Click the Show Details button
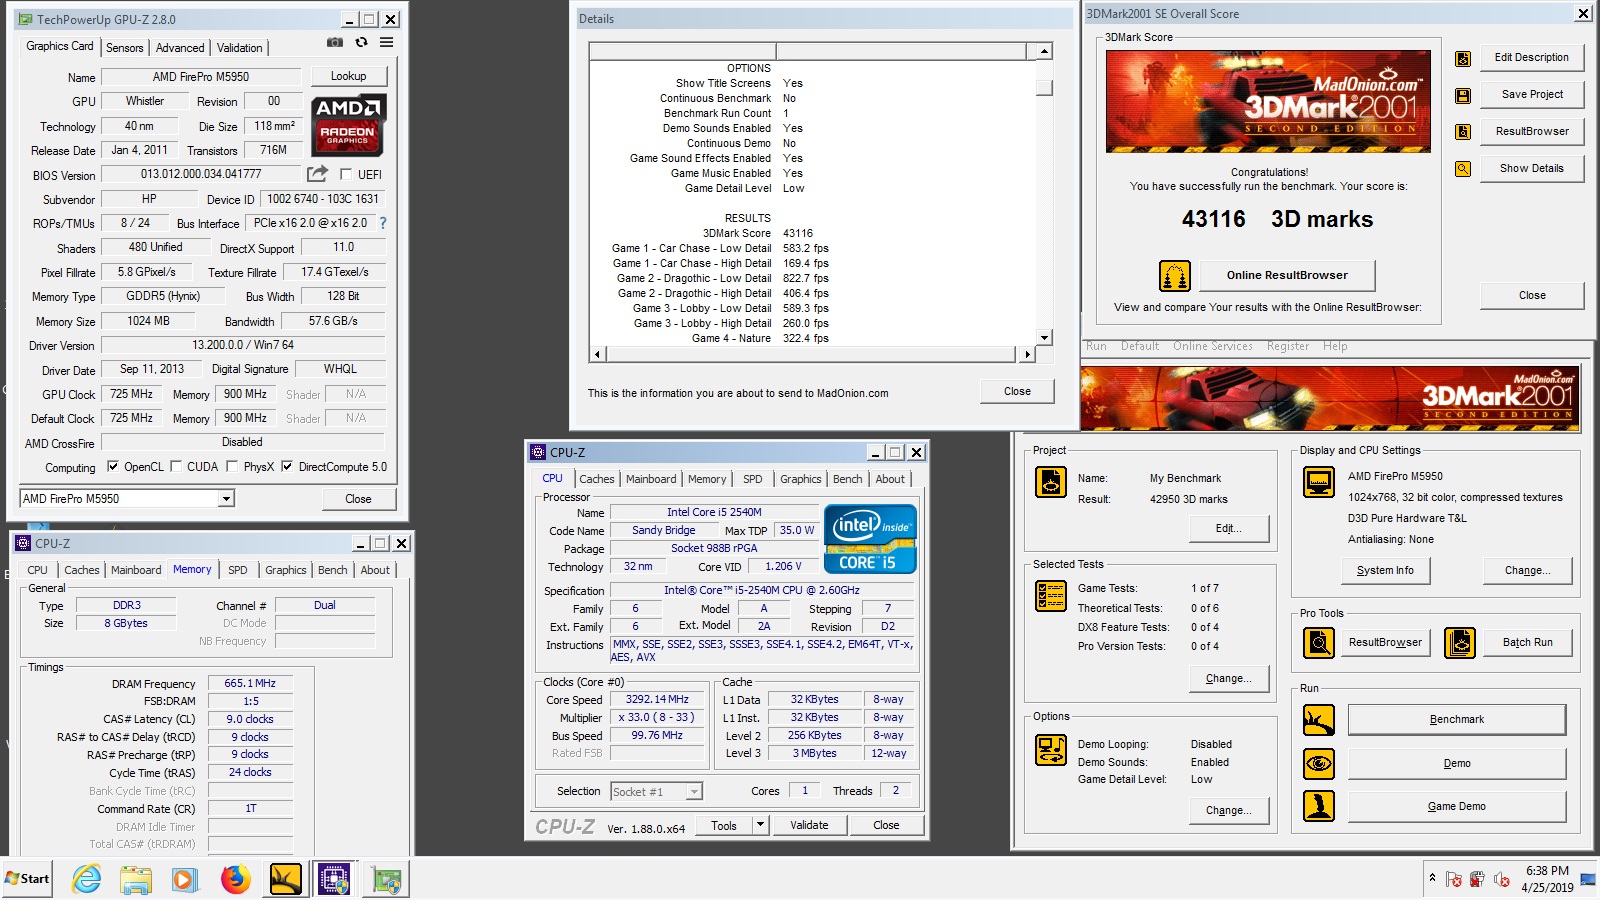Screen dimensions: 1600x900 tap(1532, 168)
